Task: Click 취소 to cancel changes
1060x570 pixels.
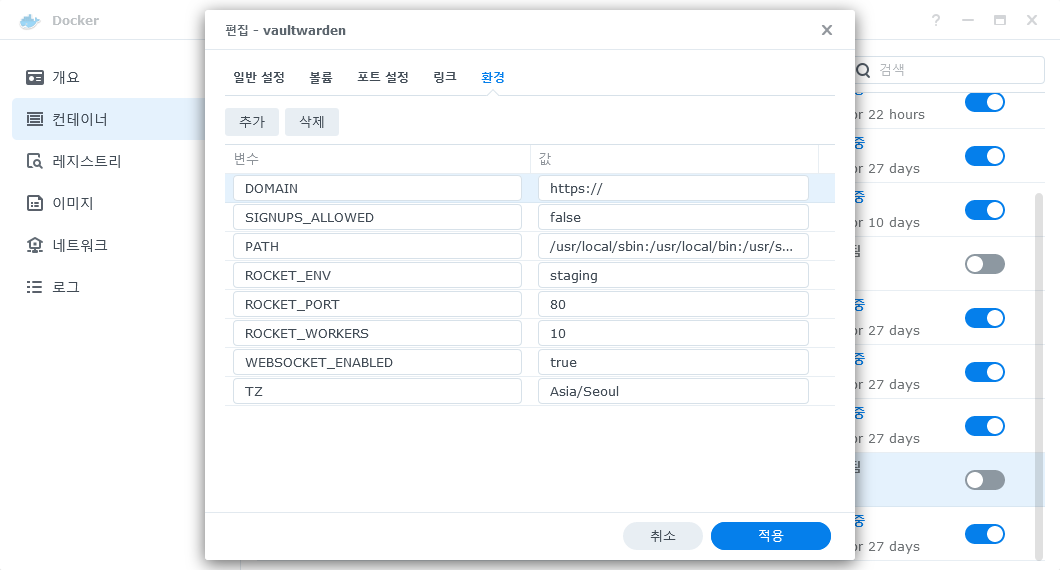Action: point(662,536)
